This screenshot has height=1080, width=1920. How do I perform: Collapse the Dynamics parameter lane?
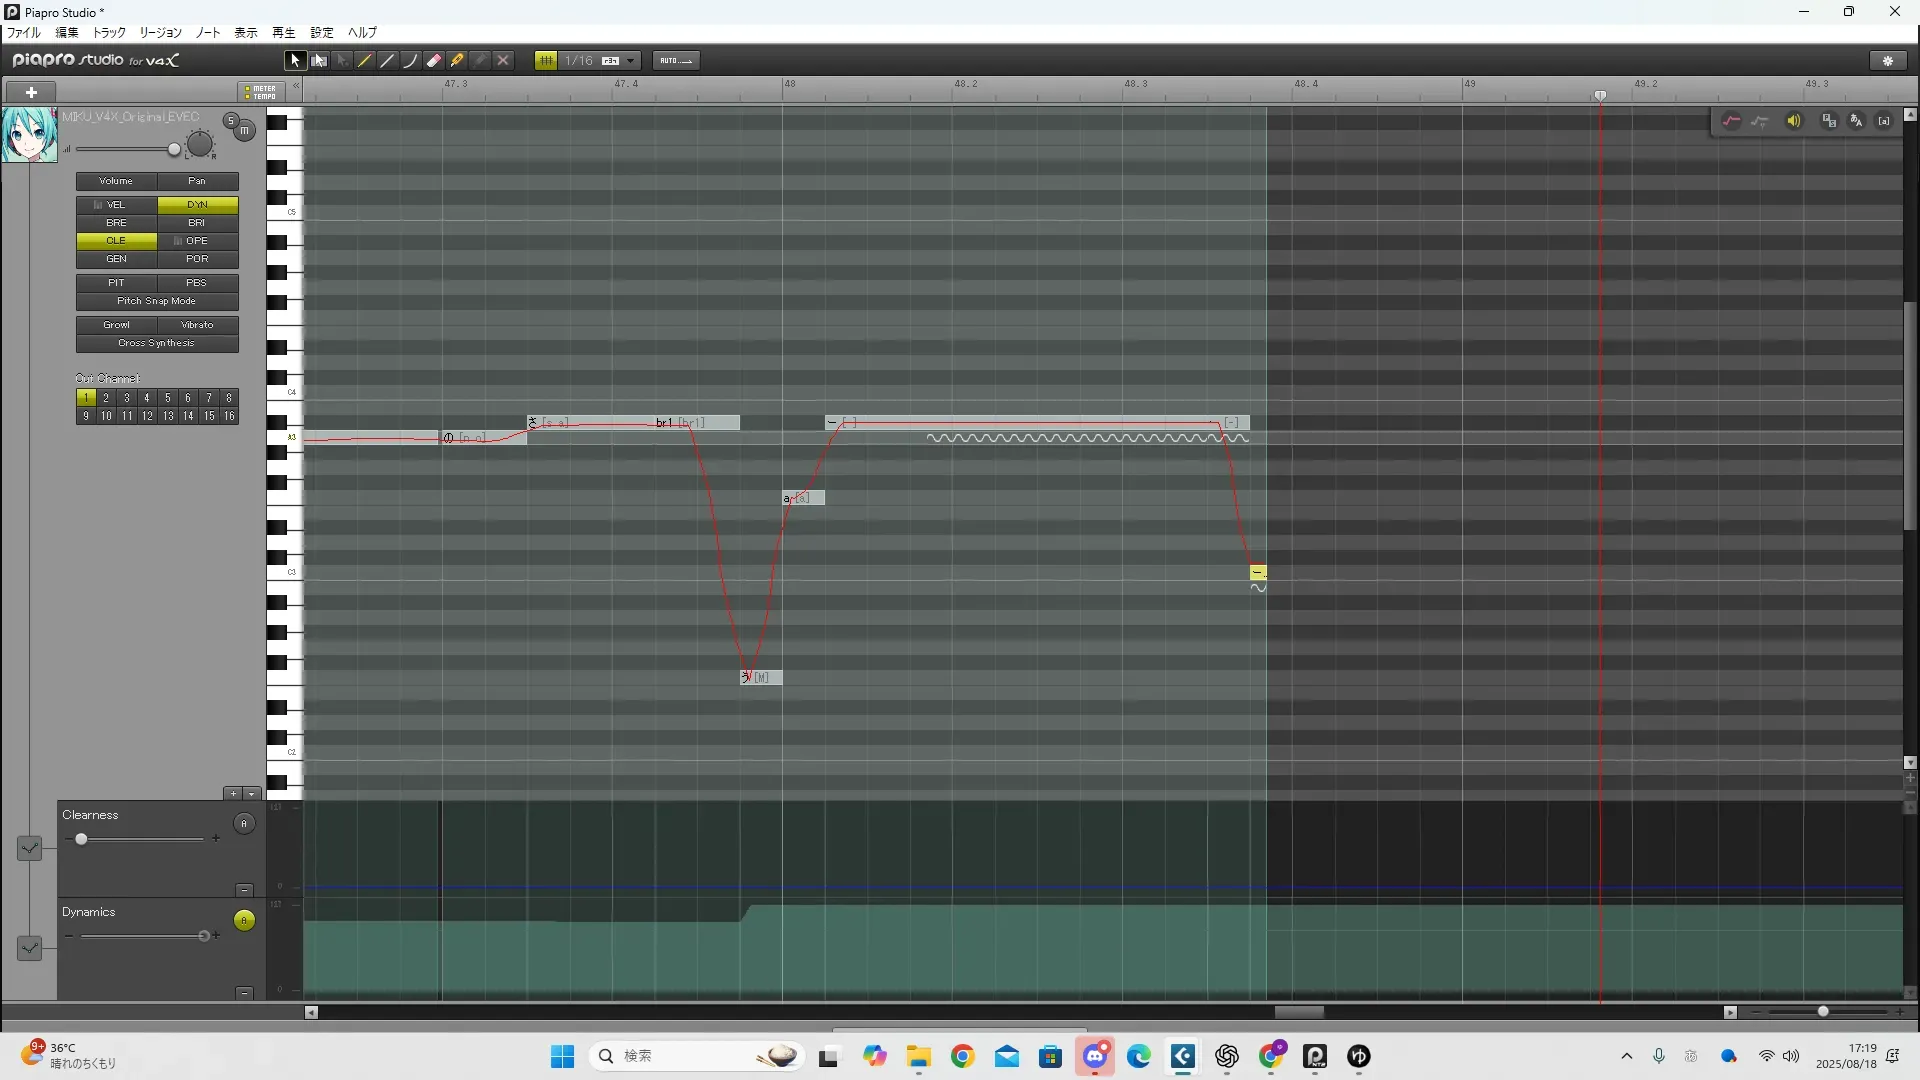pos(244,993)
